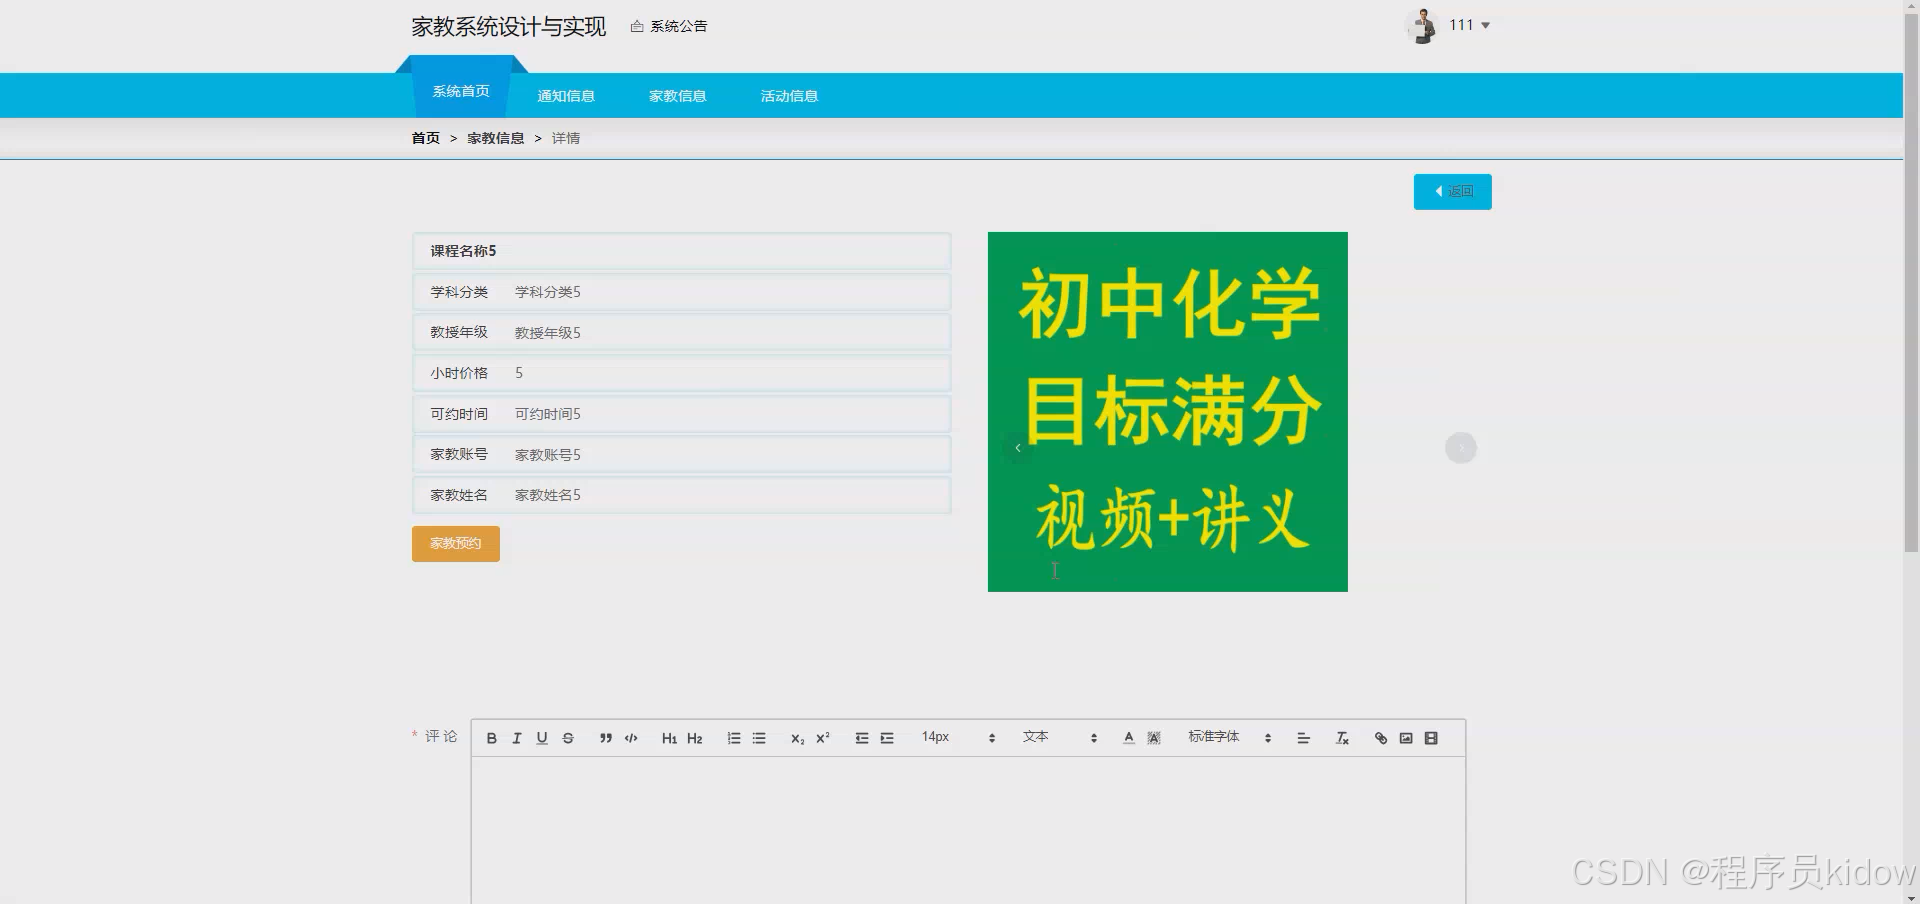Open the 通知信息 navigation tab
The height and width of the screenshot is (904, 1920).
click(566, 95)
